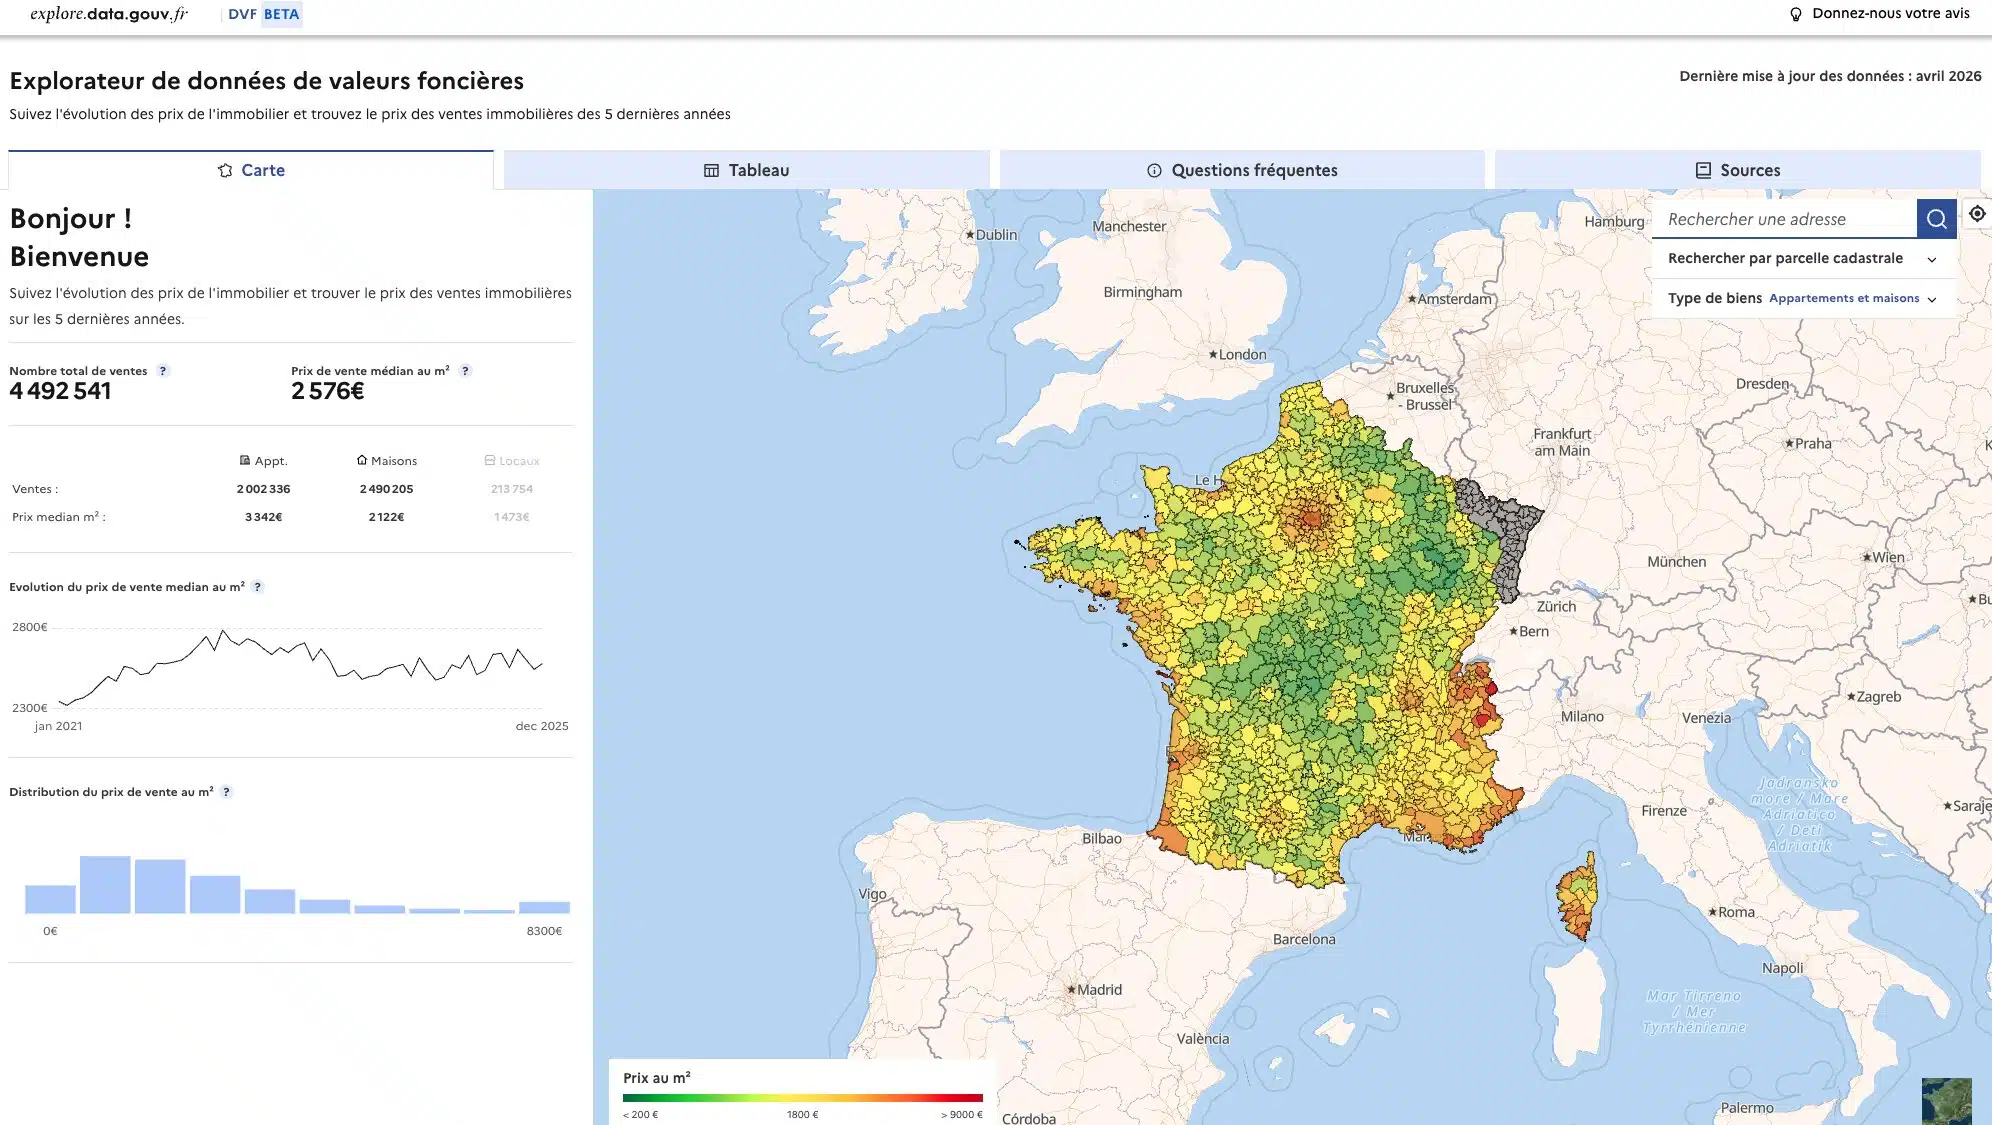
Task: Toggle the Maisons property type filter
Action: [387, 461]
